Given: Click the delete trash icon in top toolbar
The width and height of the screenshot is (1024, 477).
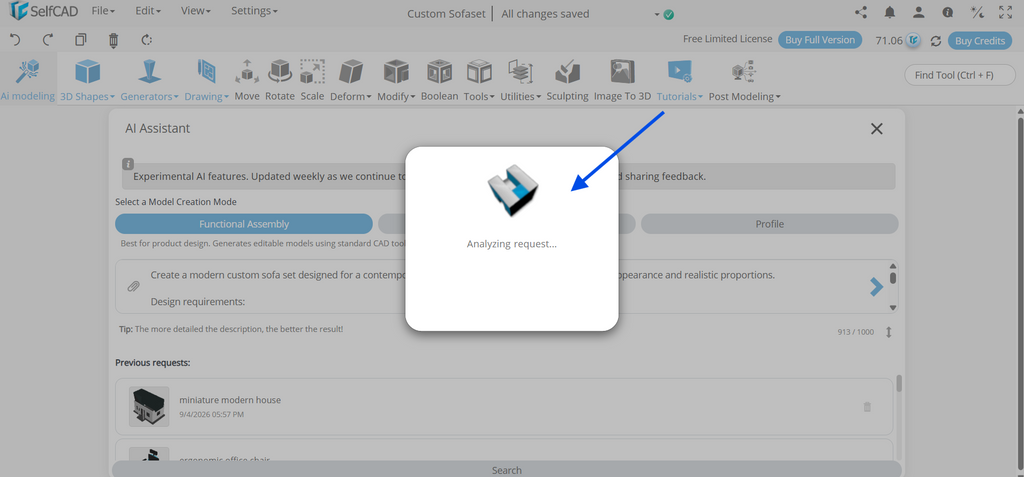Looking at the screenshot, I should 113,41.
